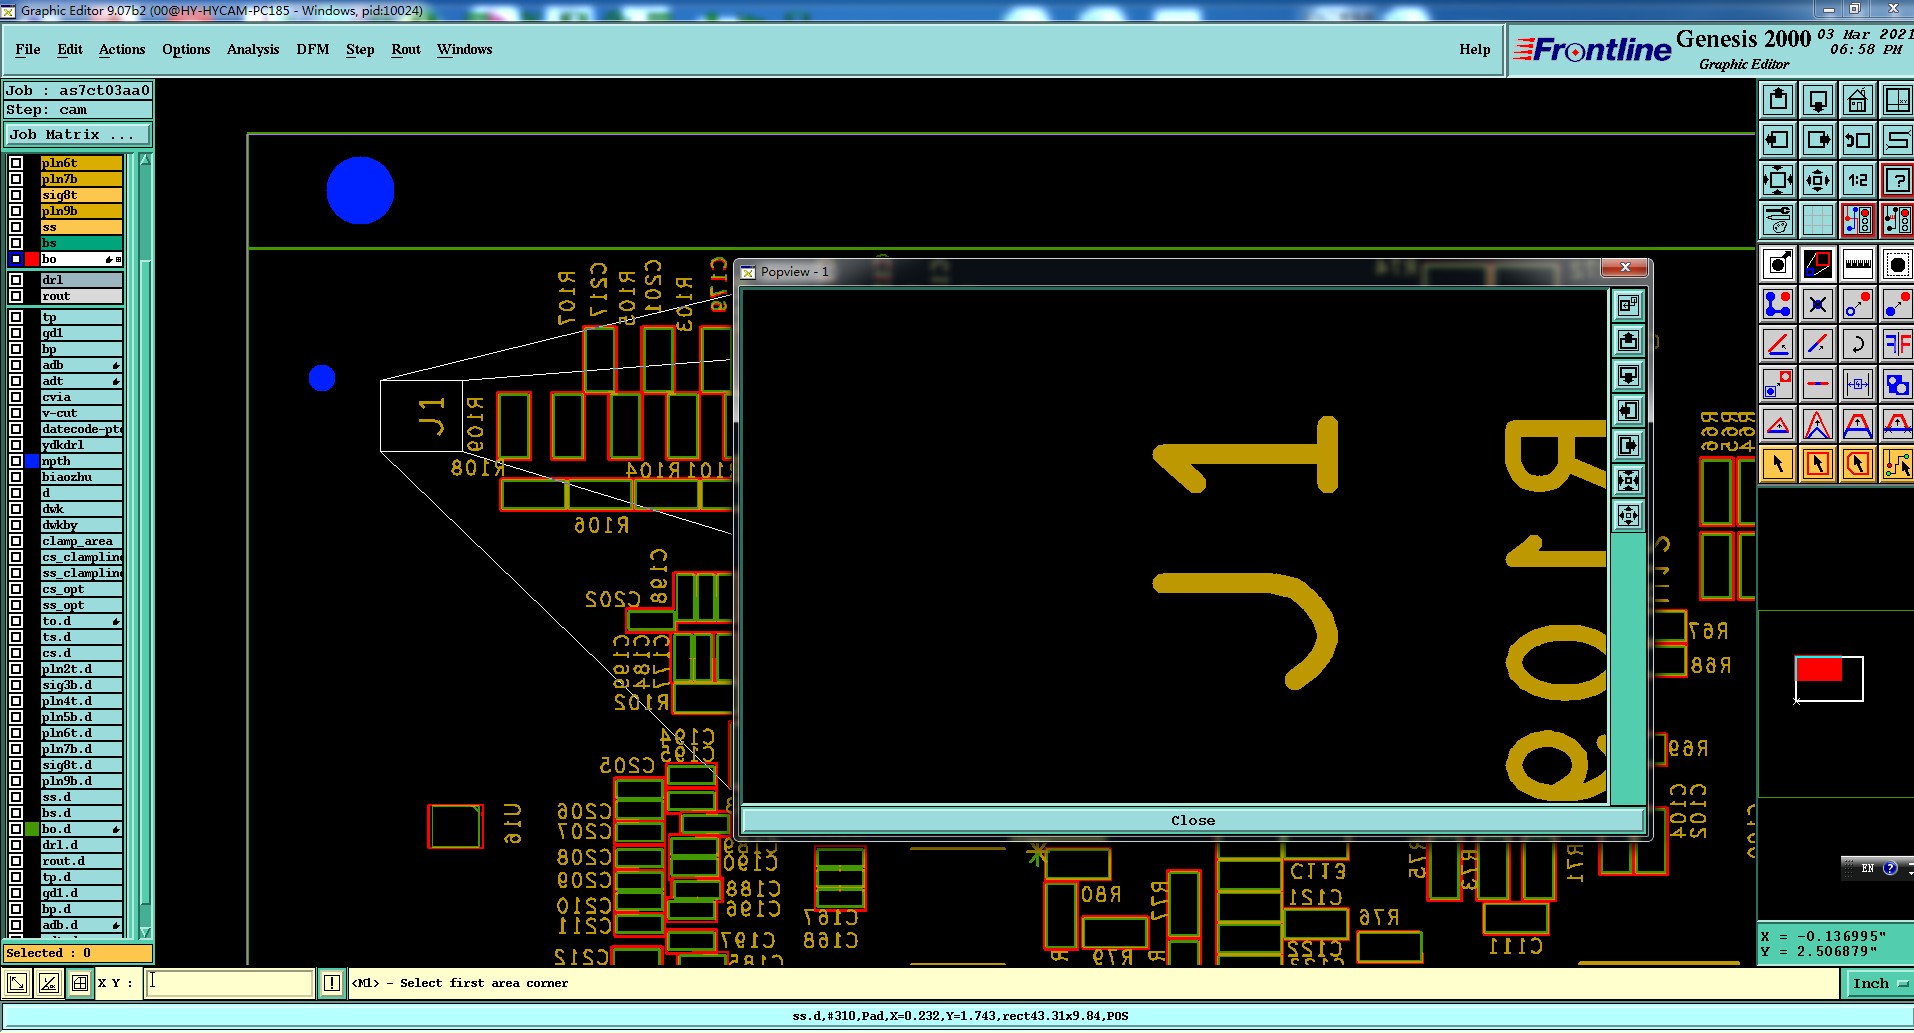Toggle the sig8t layer checkbox
This screenshot has width=1914, height=1033.
(x=16, y=195)
